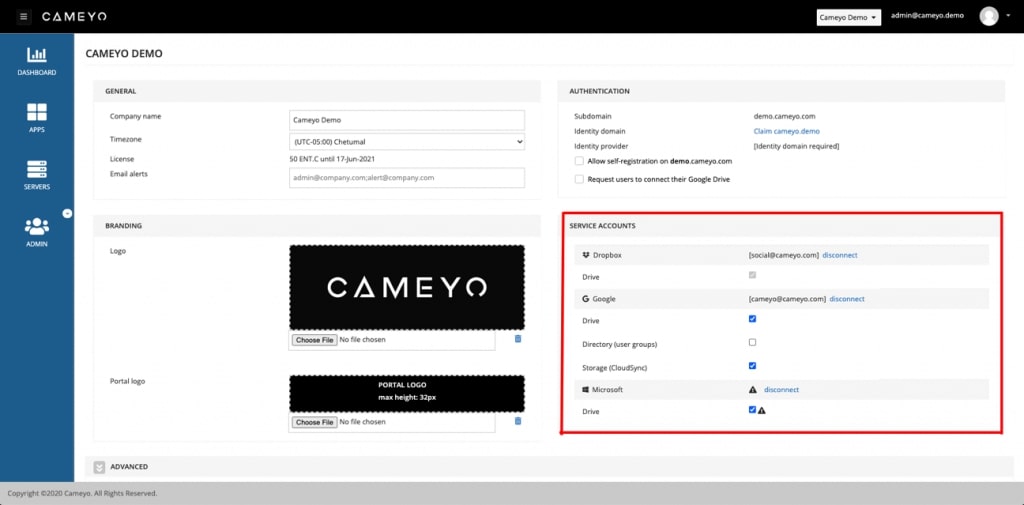Click the Portal logo preview placeholder

[407, 393]
